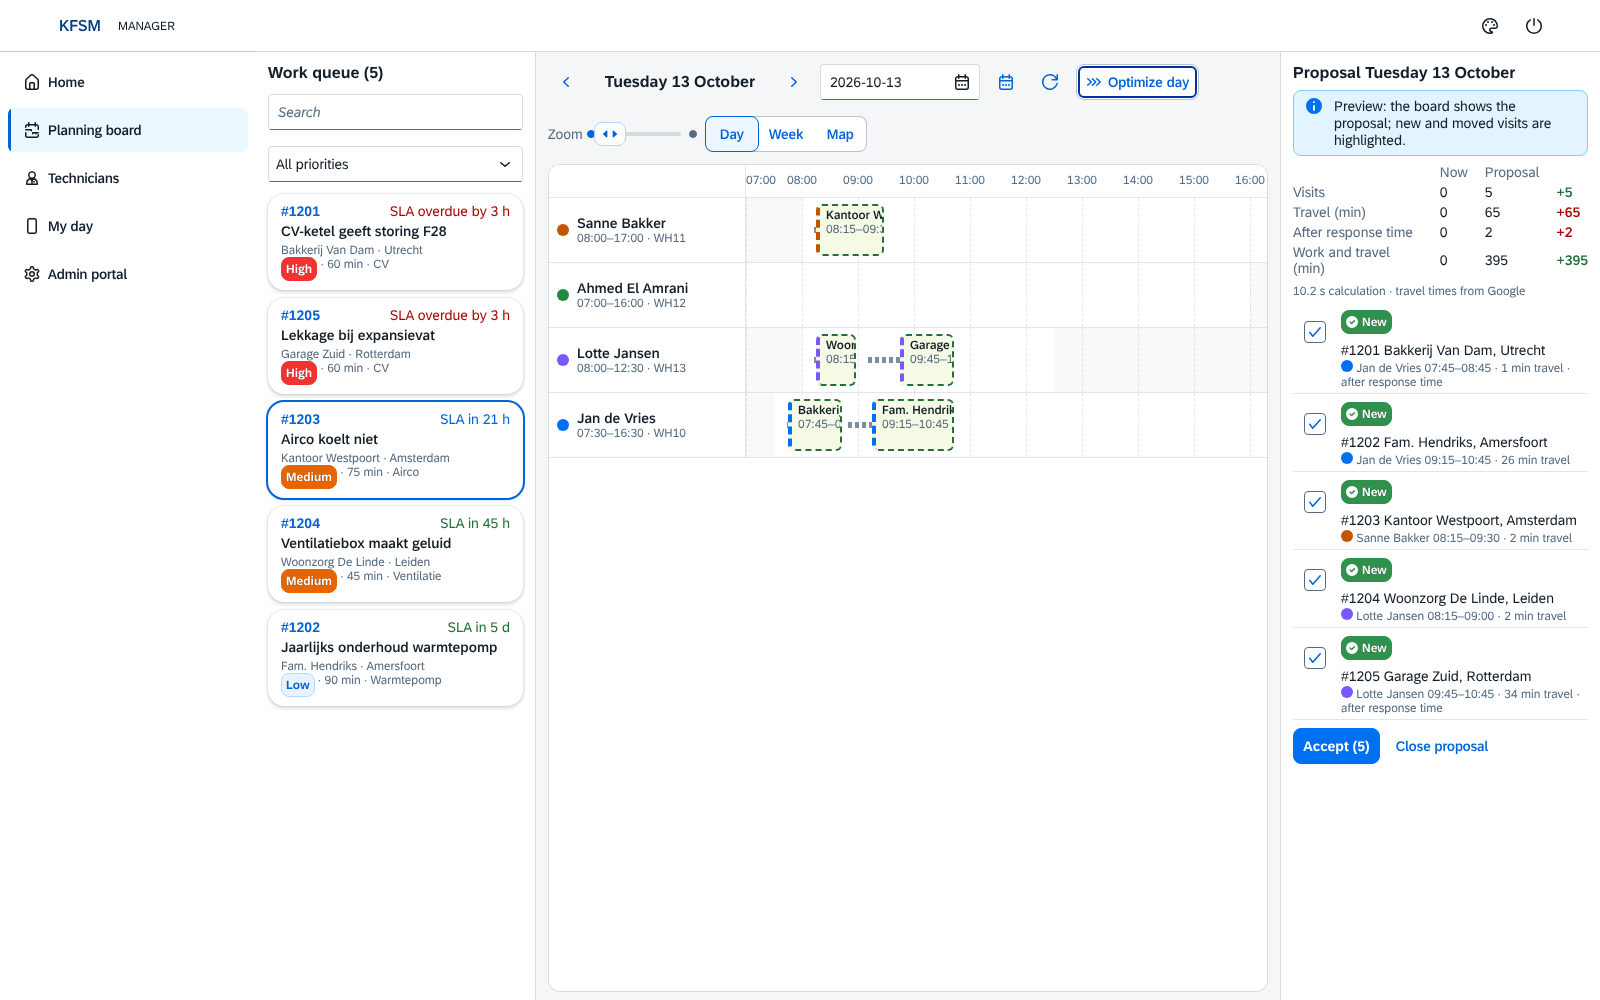Open Technicians in sidebar
The image size is (1600, 1000).
pyautogui.click(x=128, y=178)
